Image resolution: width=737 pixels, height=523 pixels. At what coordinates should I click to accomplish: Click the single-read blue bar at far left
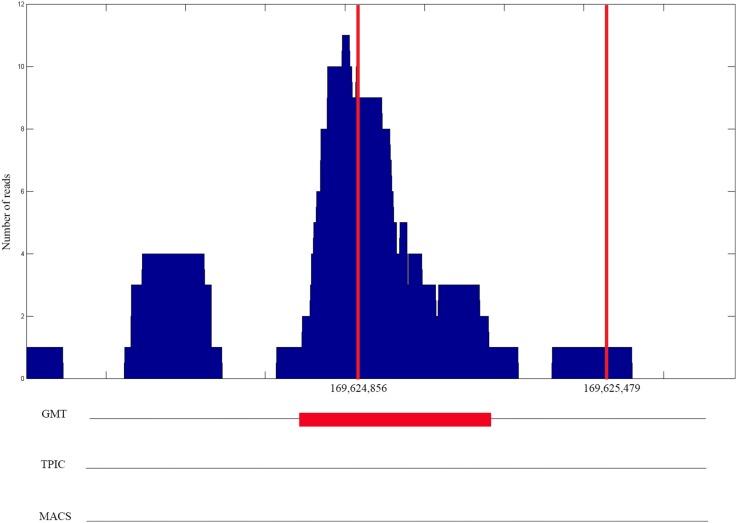pyautogui.click(x=44, y=362)
